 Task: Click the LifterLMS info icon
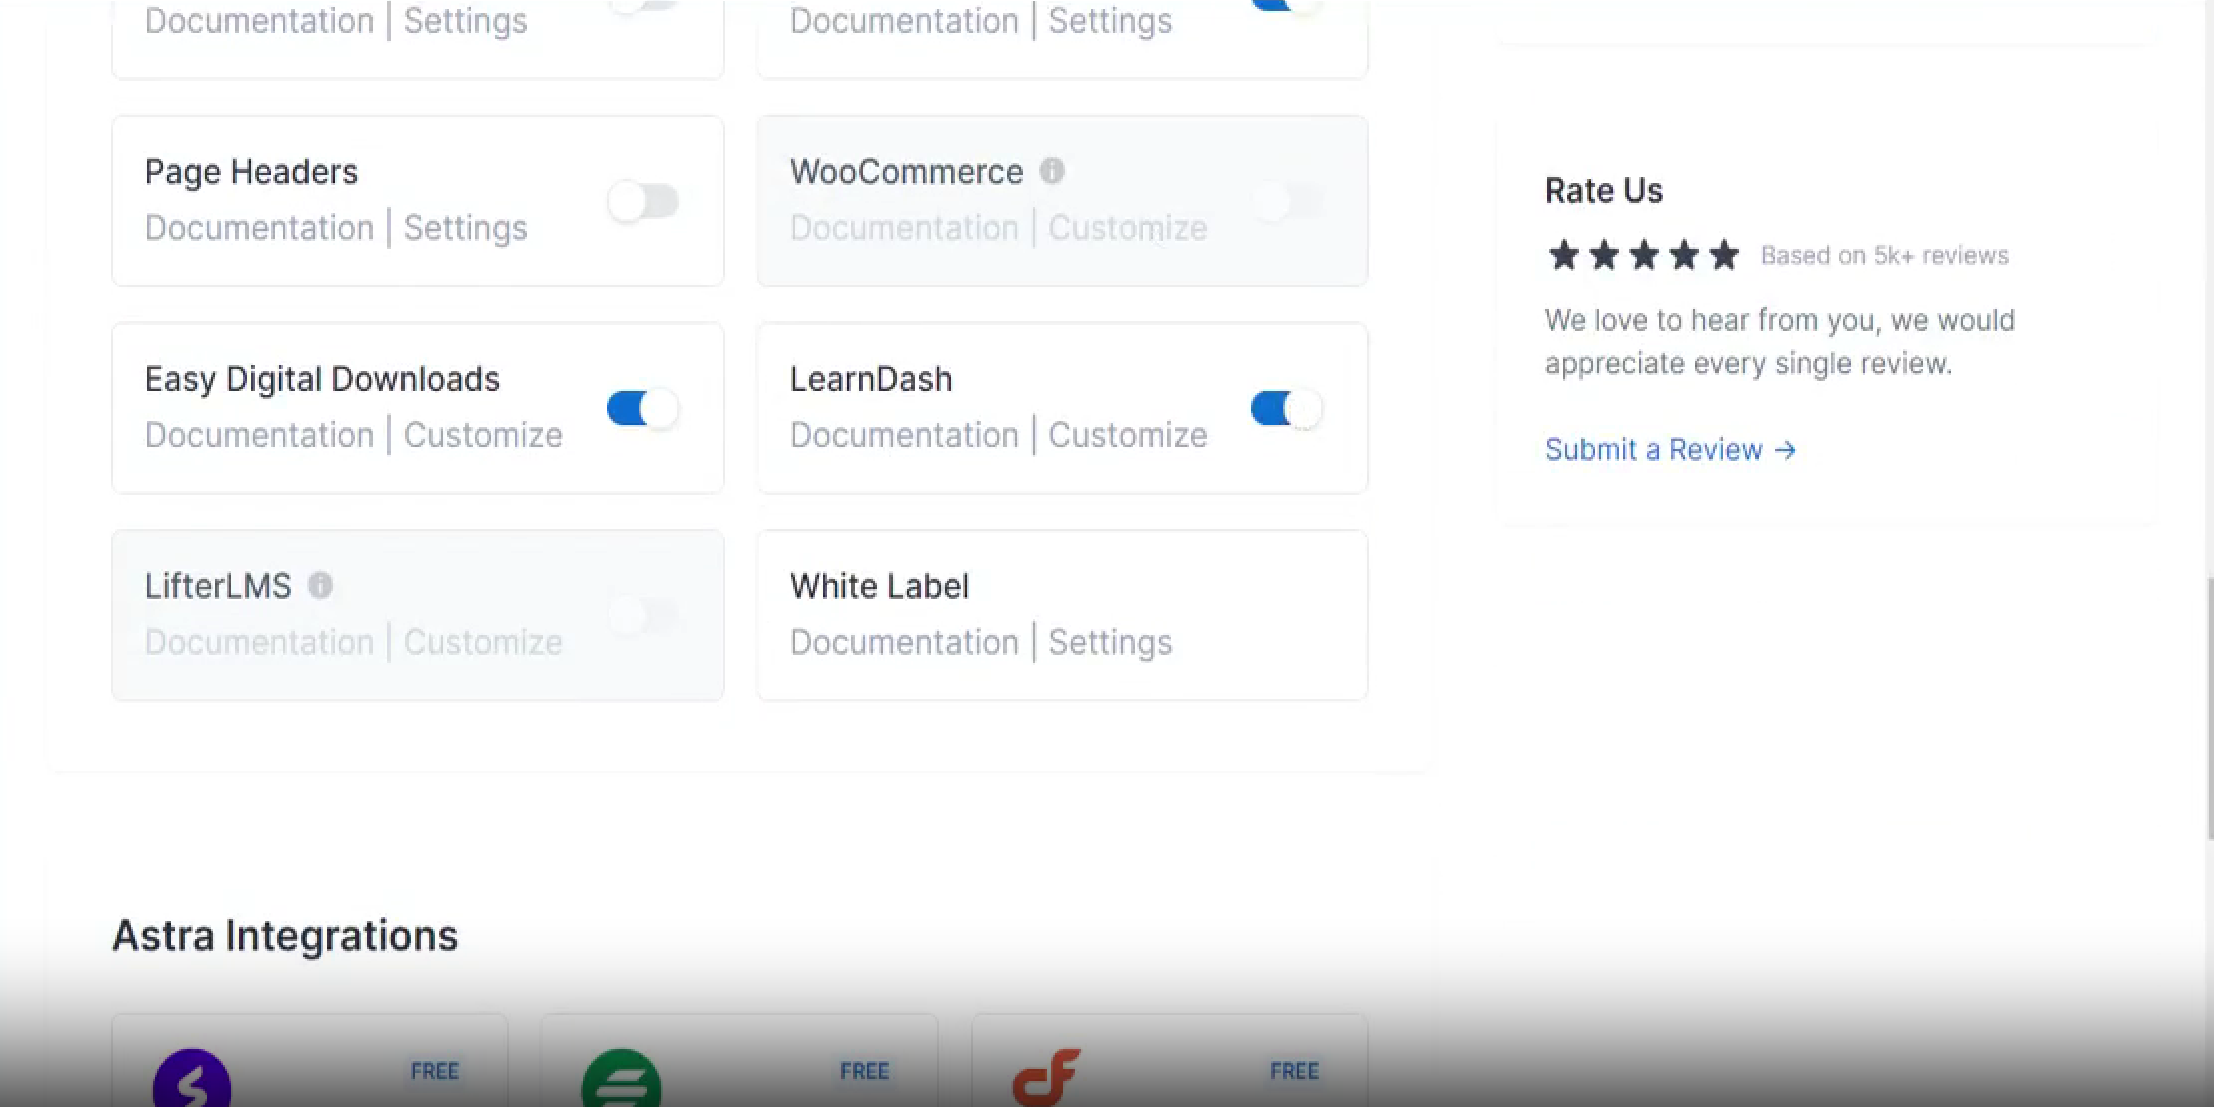point(320,585)
